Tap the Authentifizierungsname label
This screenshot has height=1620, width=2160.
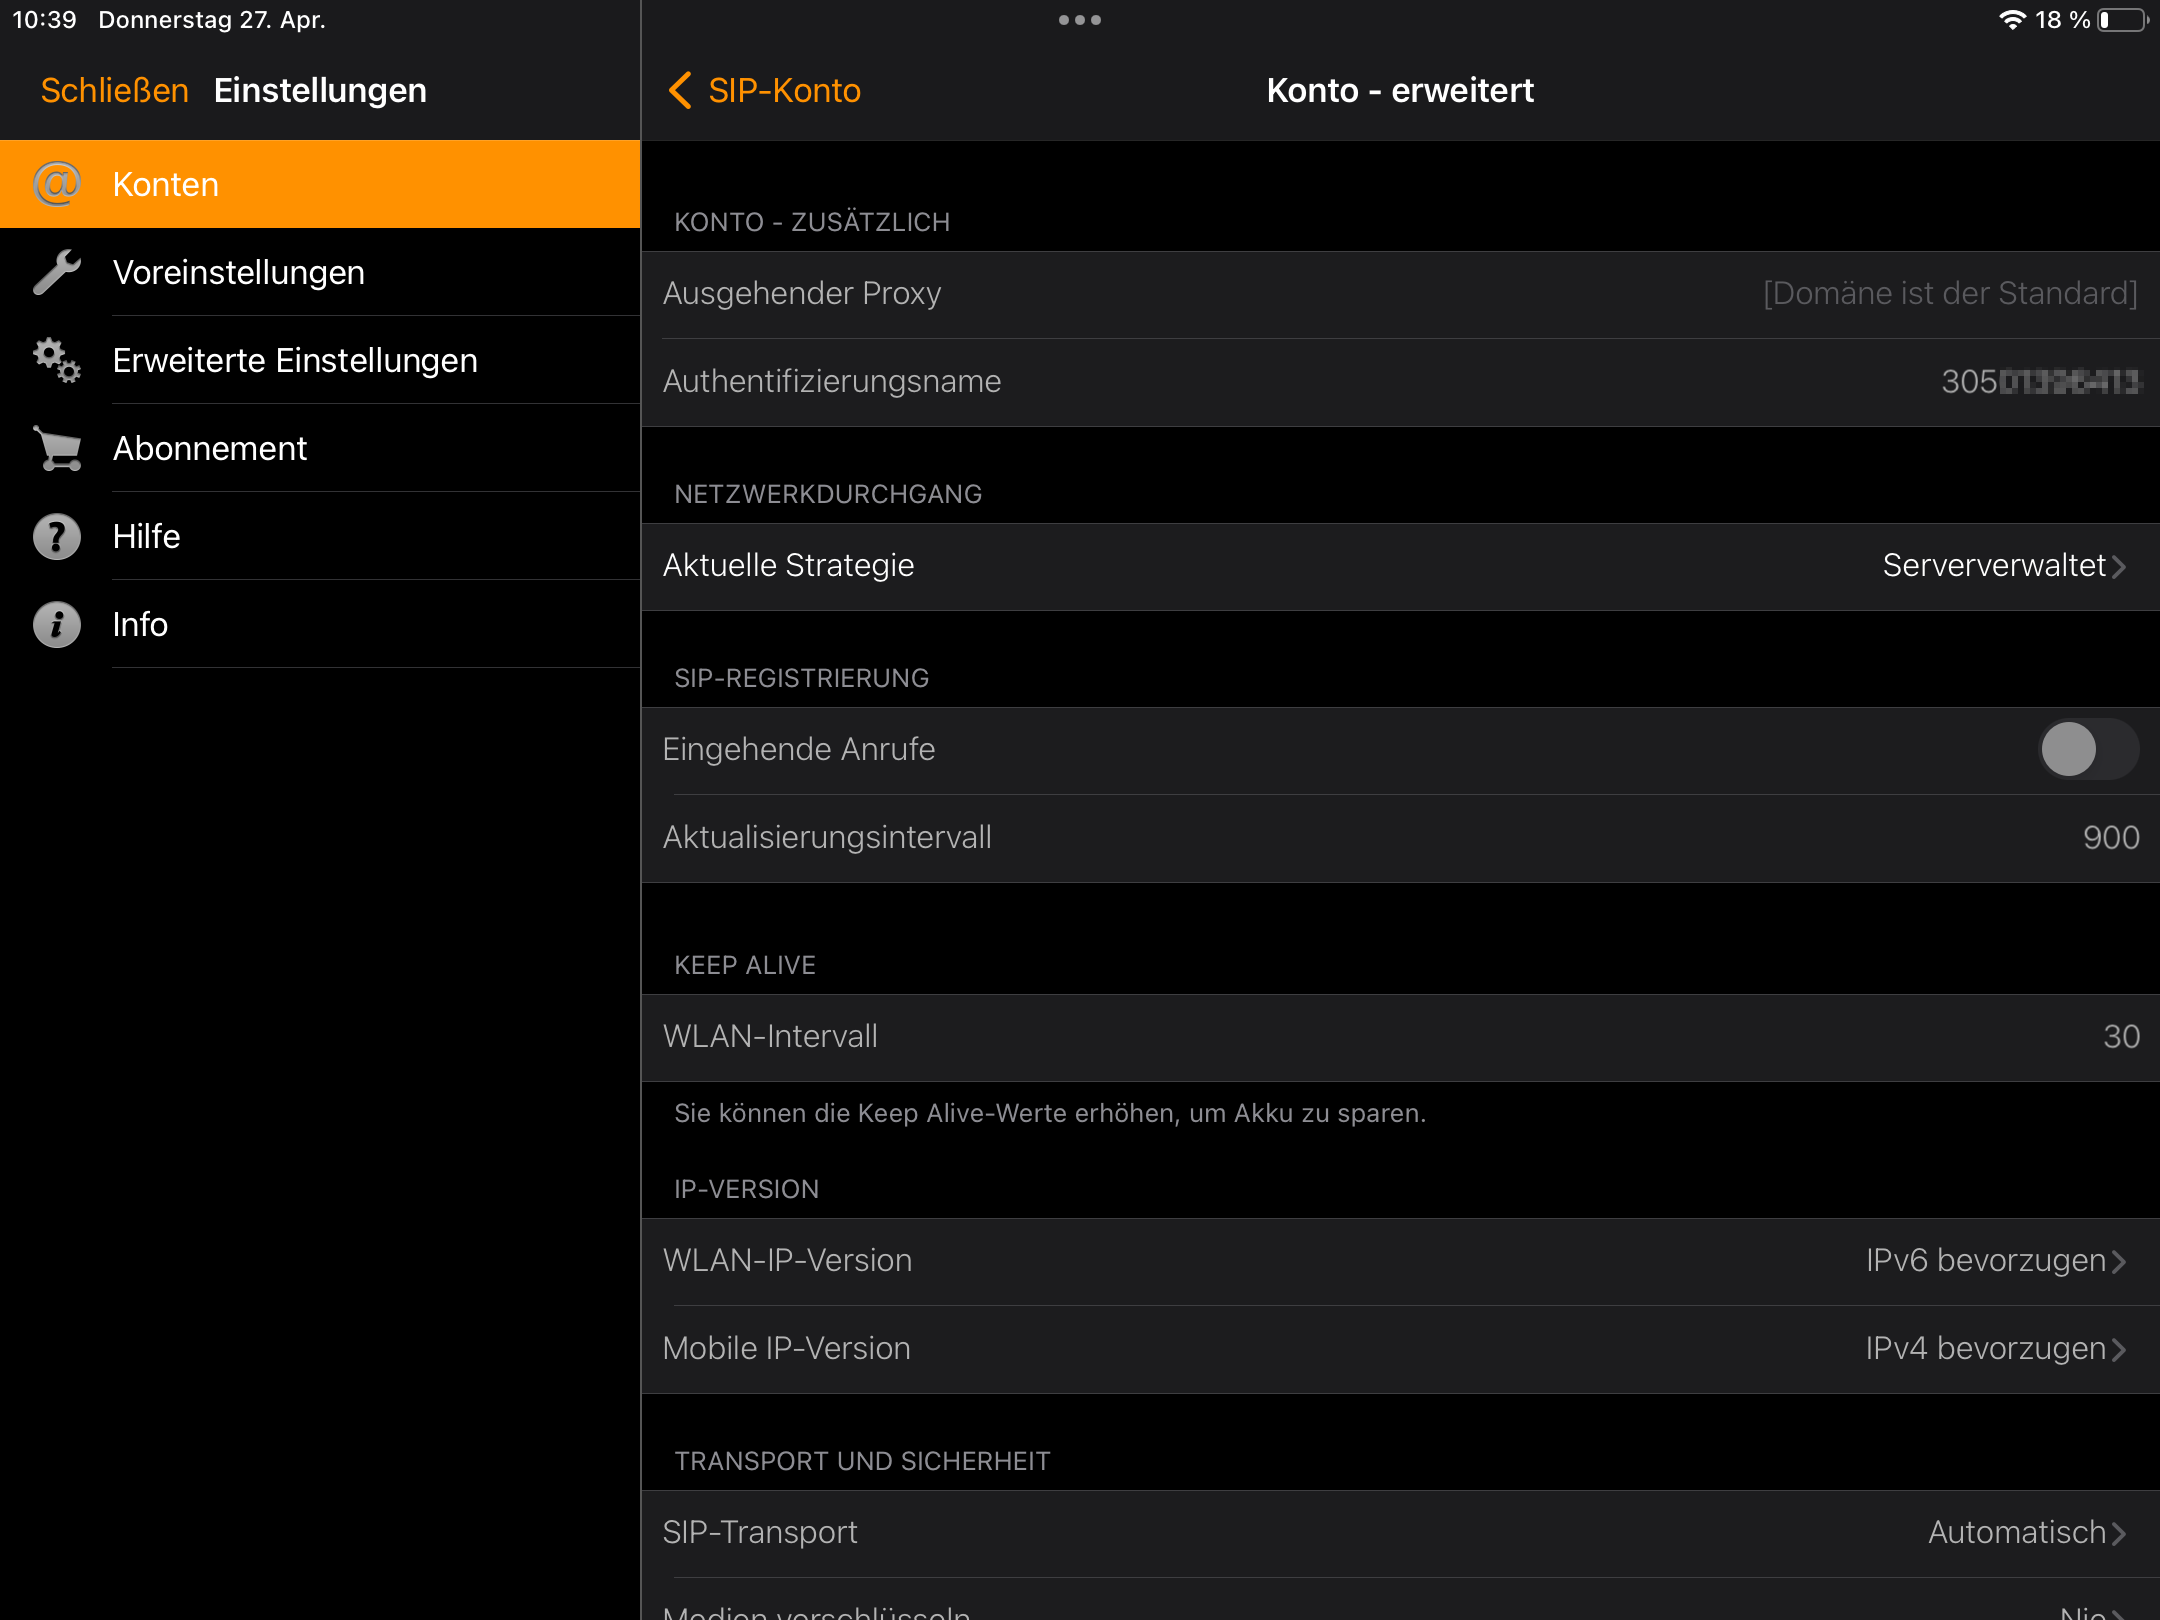[832, 381]
